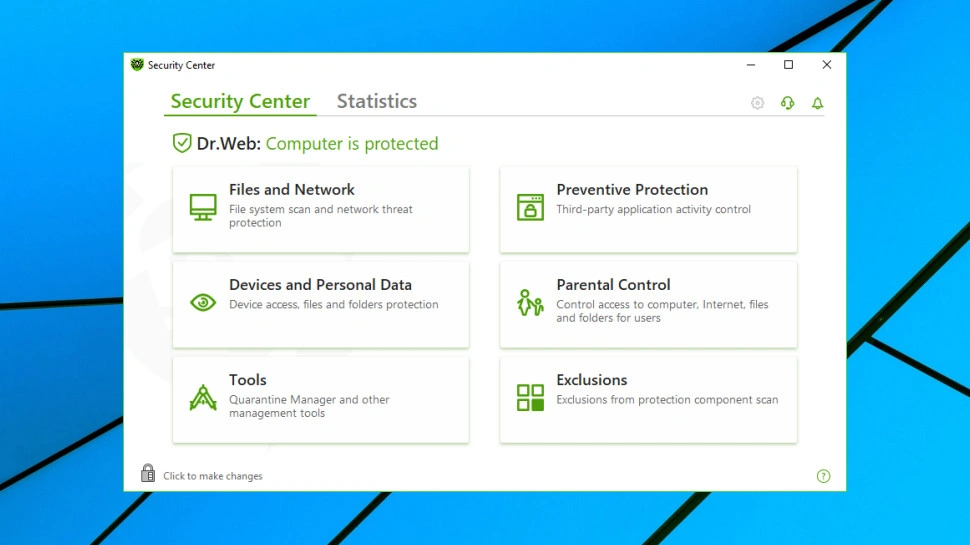Screen dimensions: 970x545
Task: Click the settings gear icon
Action: pos(757,103)
